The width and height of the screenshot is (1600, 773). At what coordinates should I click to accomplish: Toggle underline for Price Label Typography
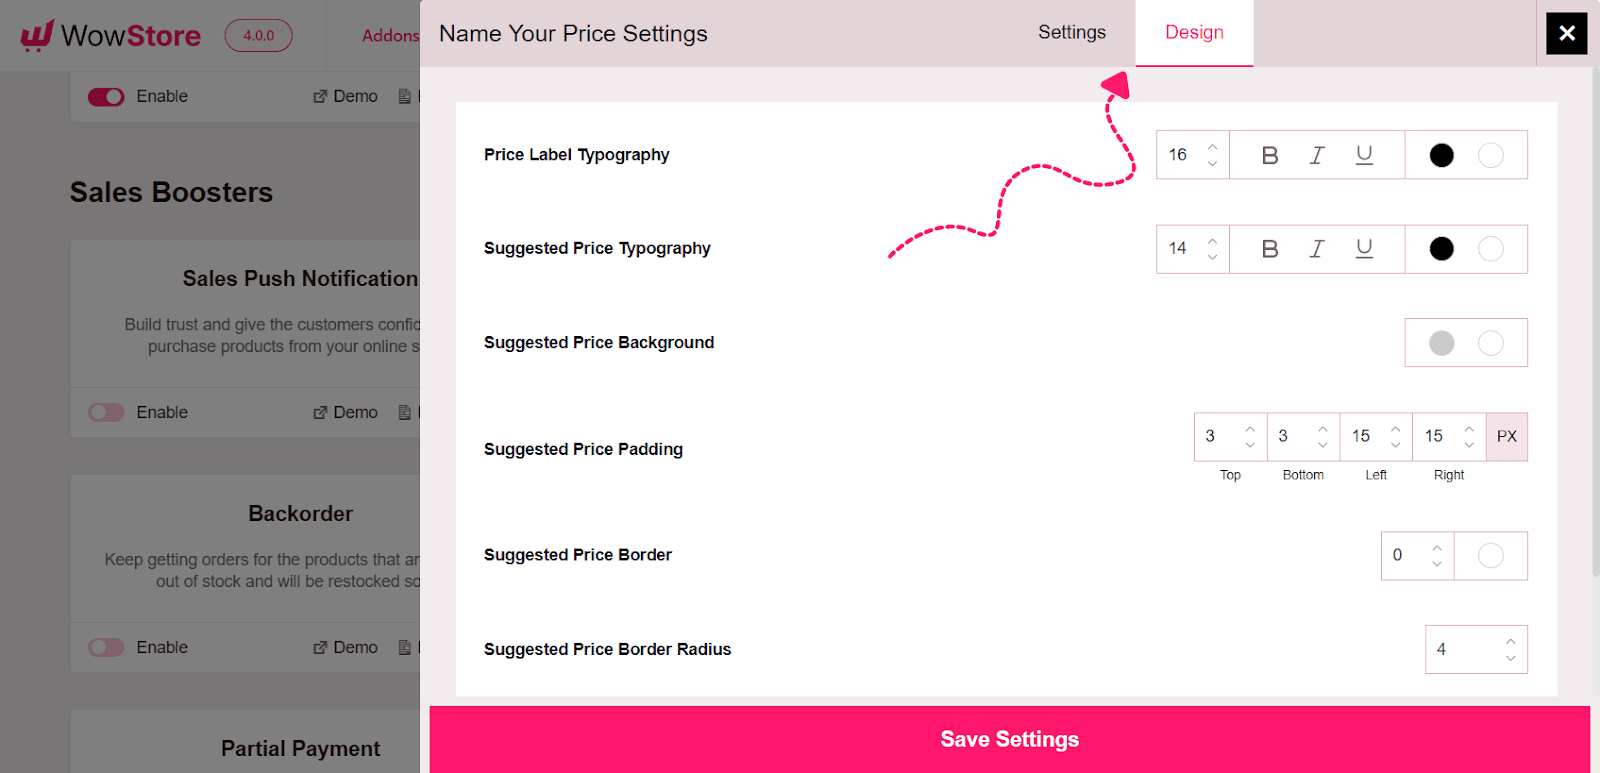tap(1364, 155)
